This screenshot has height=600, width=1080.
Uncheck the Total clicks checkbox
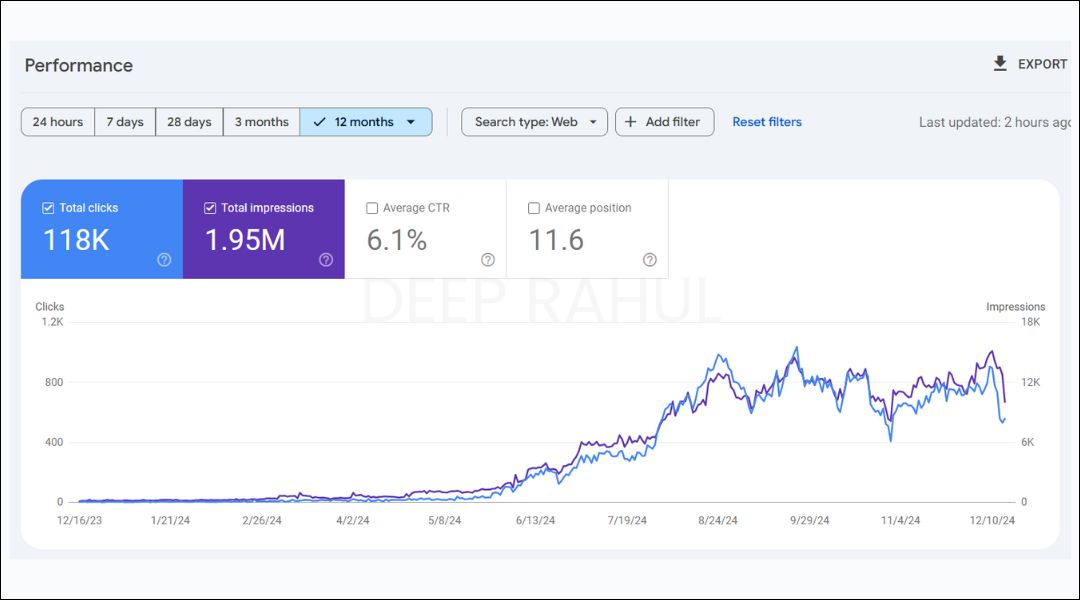47,207
